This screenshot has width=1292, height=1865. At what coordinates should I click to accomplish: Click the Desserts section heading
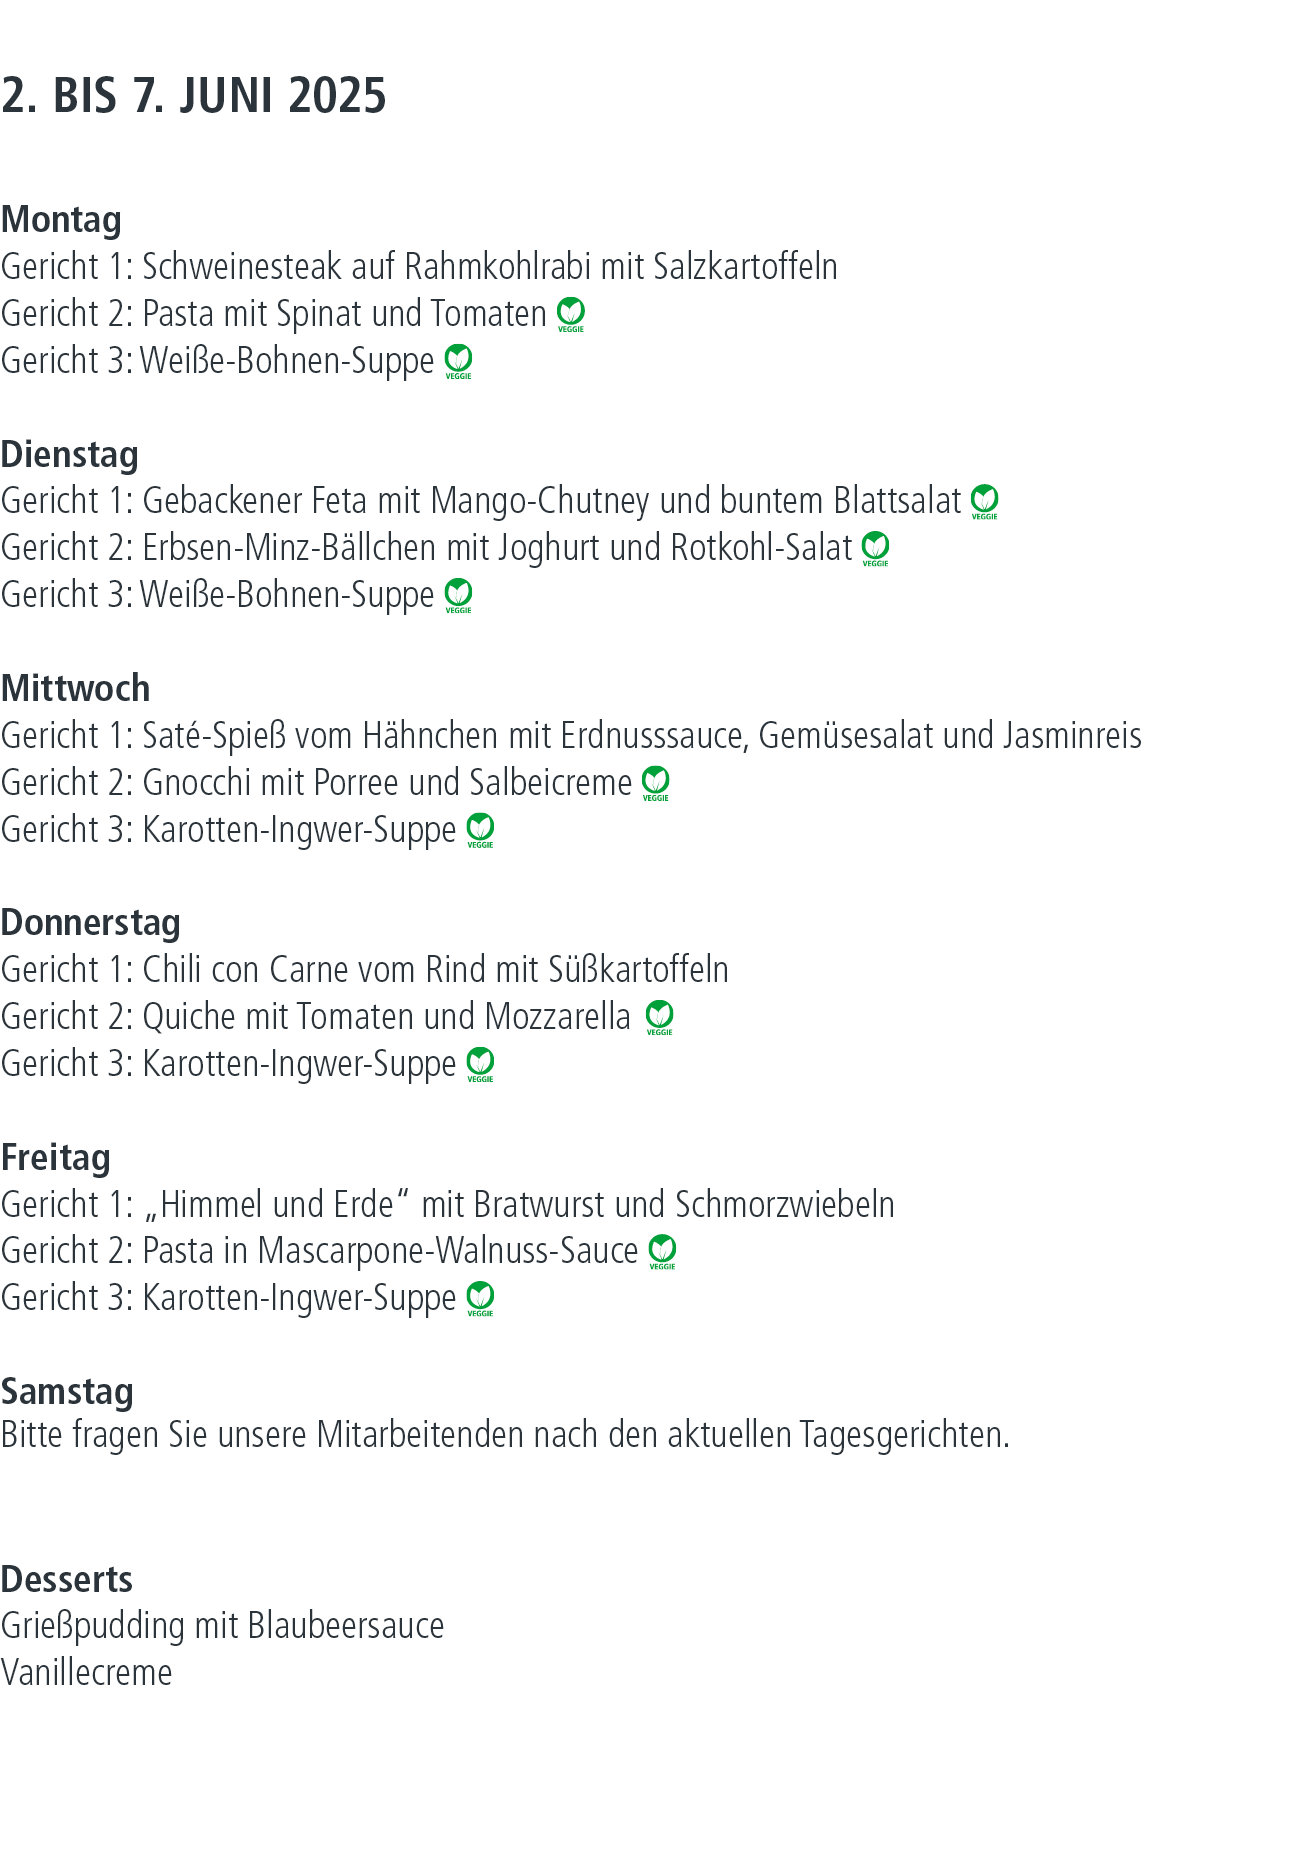point(67,1580)
